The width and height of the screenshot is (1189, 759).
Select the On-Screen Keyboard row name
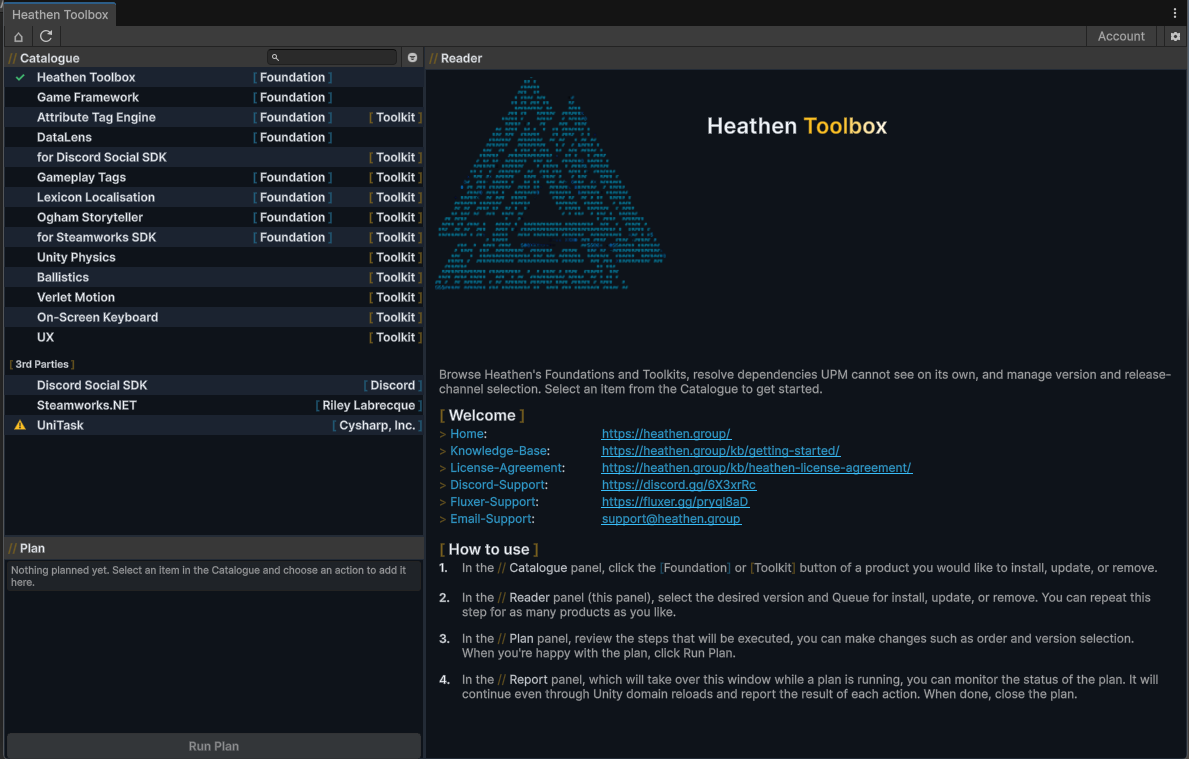point(97,318)
